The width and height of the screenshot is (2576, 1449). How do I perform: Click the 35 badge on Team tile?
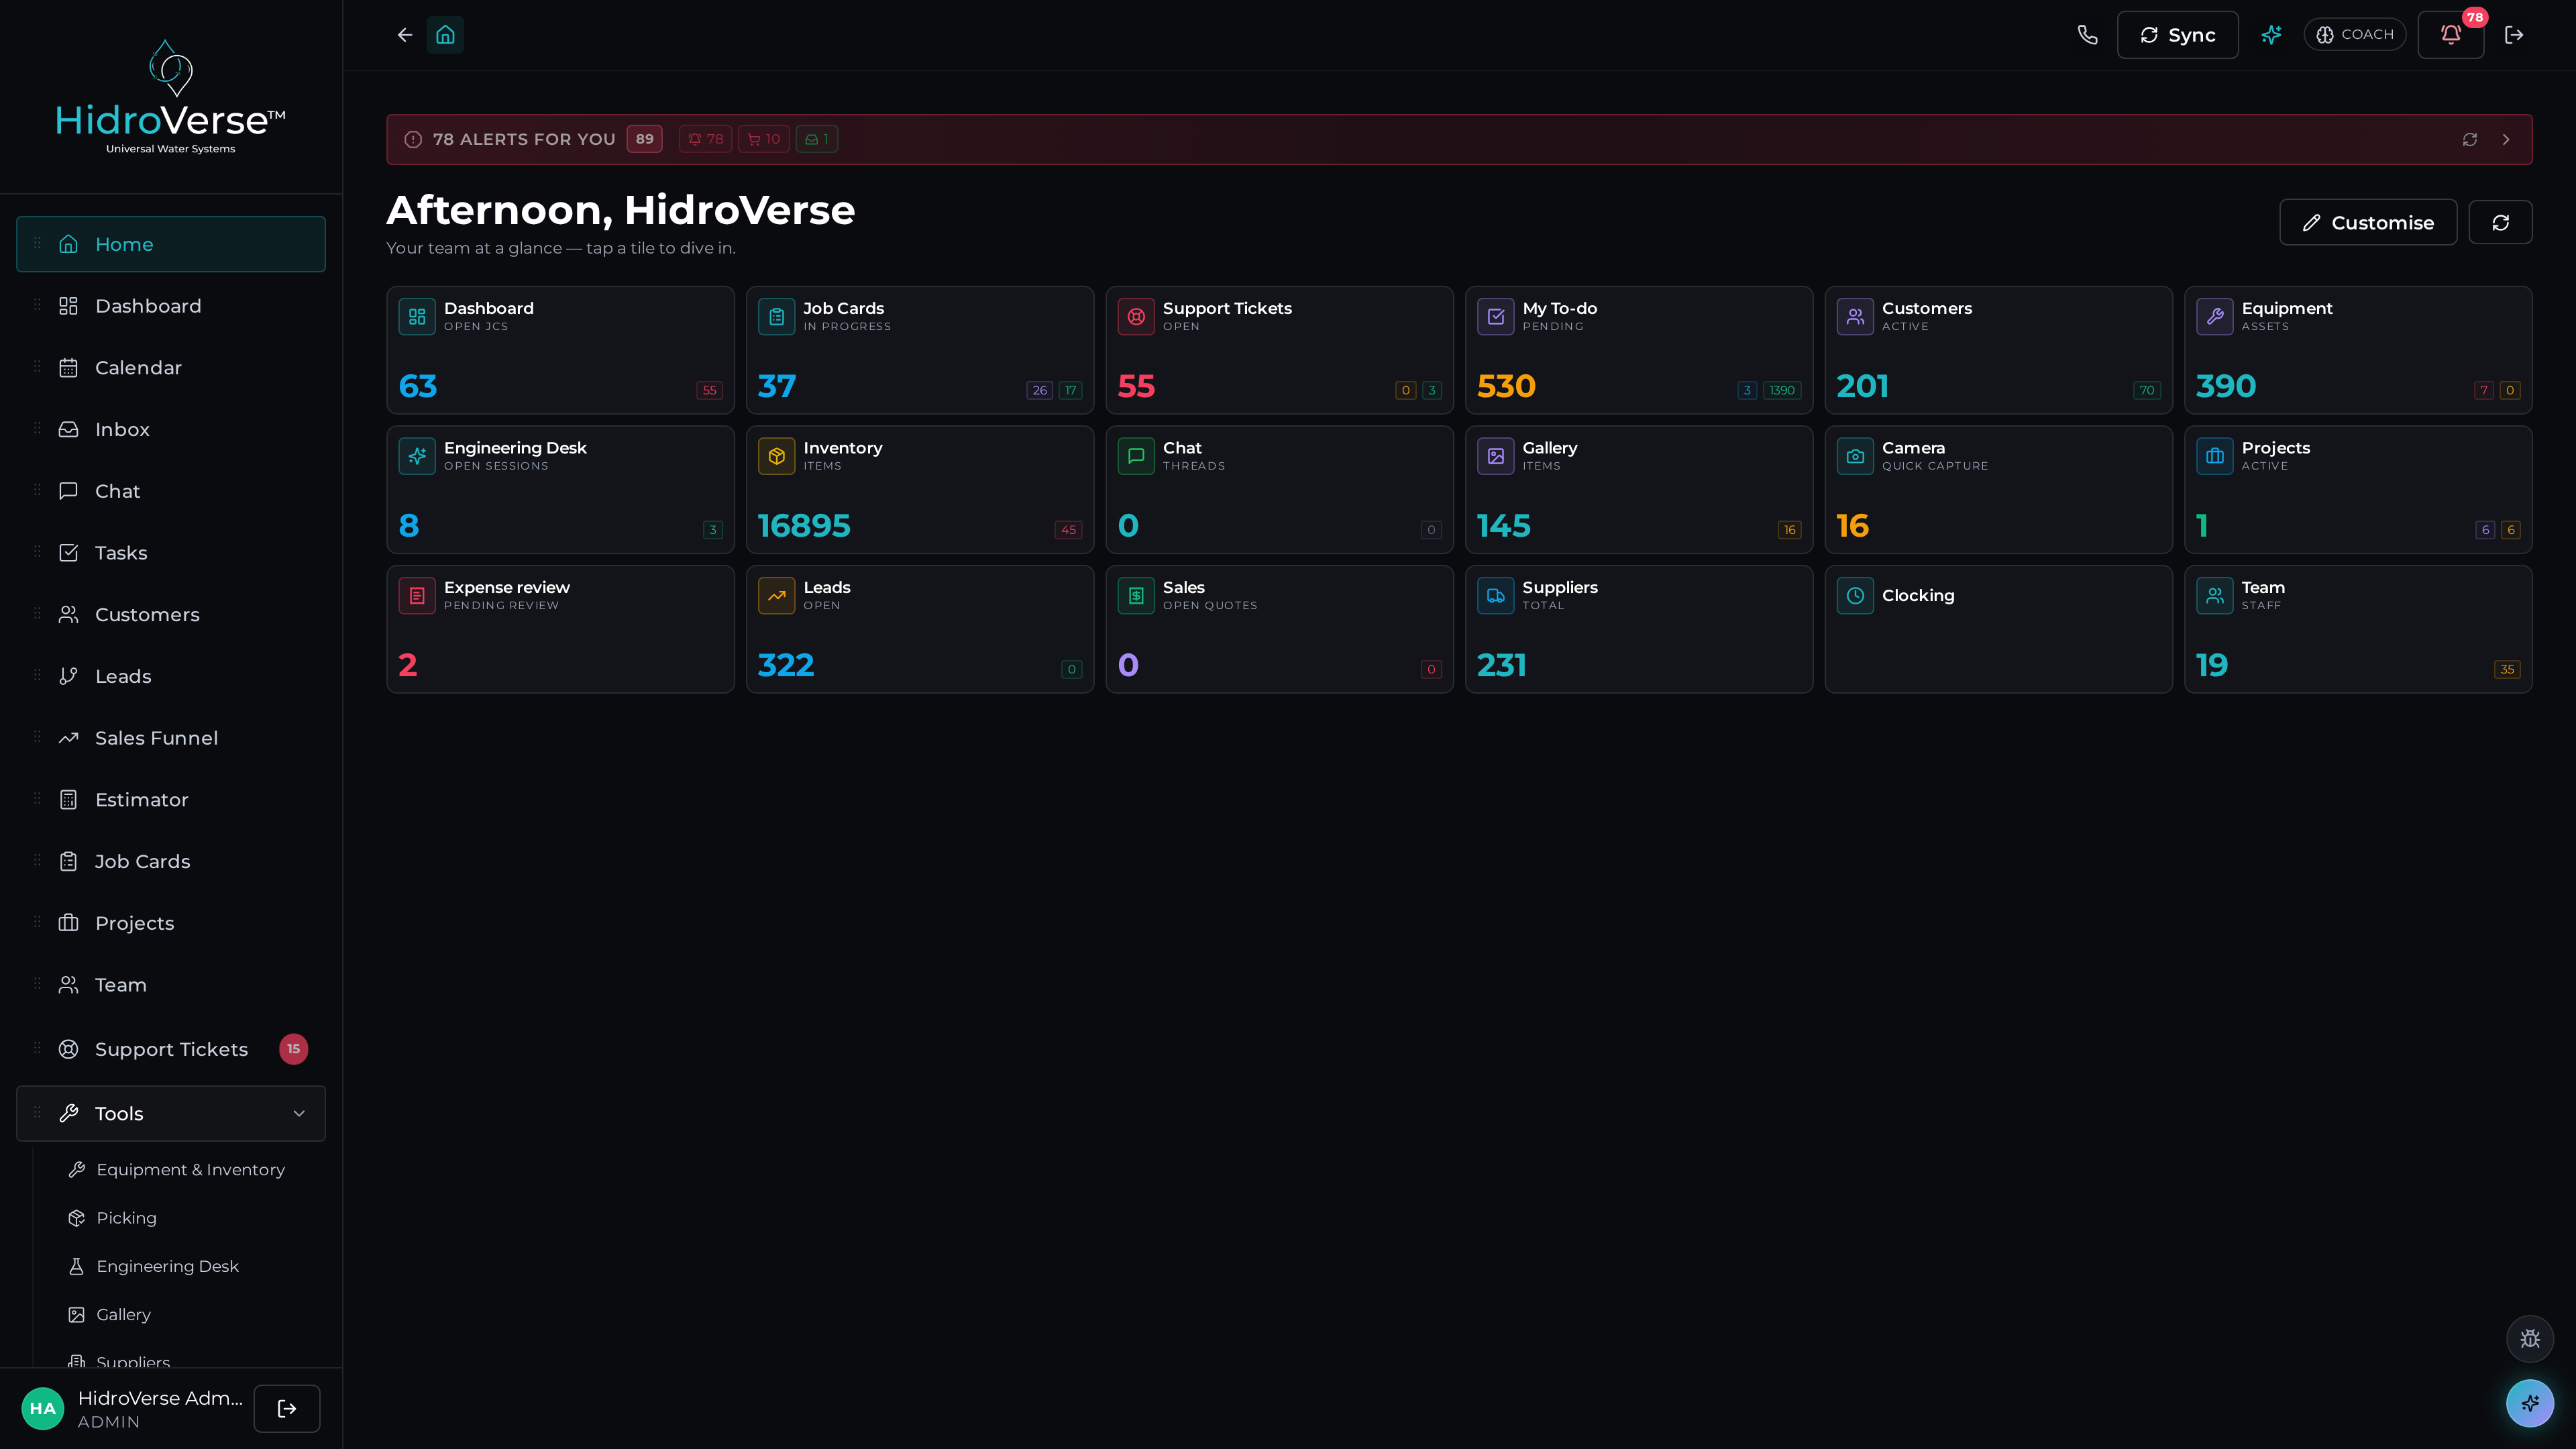point(2506,669)
